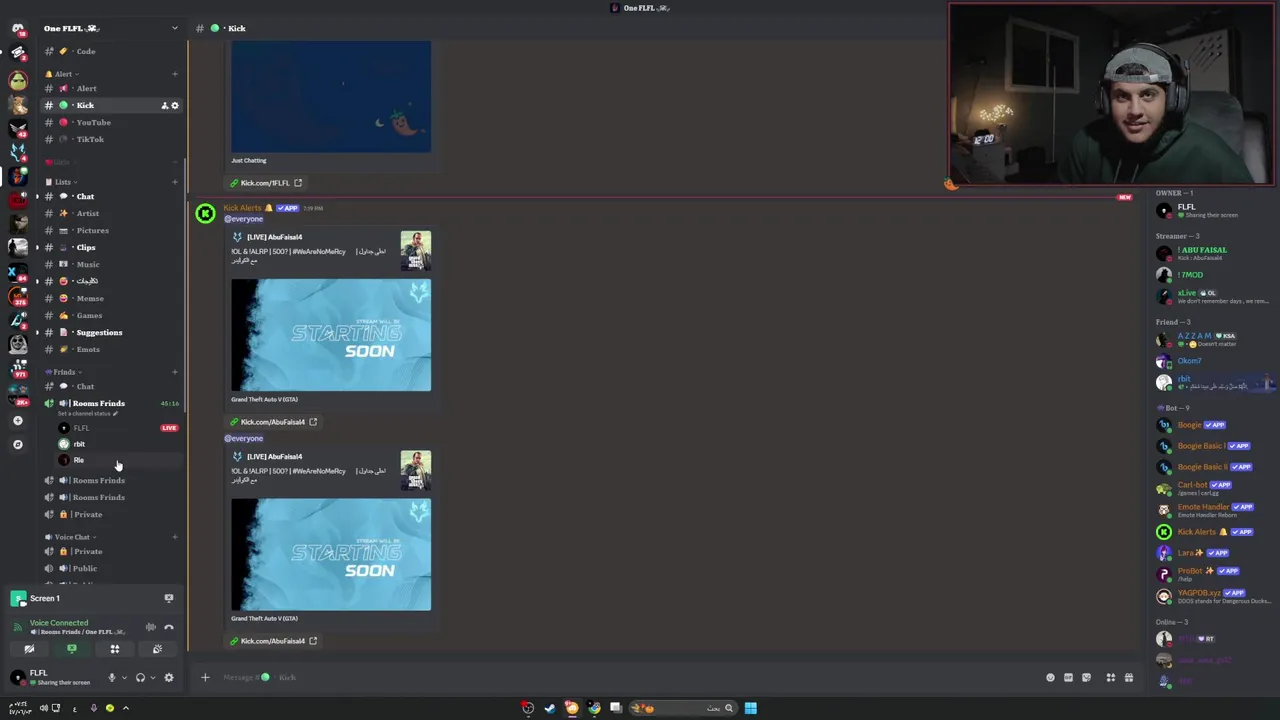This screenshot has width=1280, height=720.
Task: Show hidden system tray icons arrow
Action: [x=125, y=708]
